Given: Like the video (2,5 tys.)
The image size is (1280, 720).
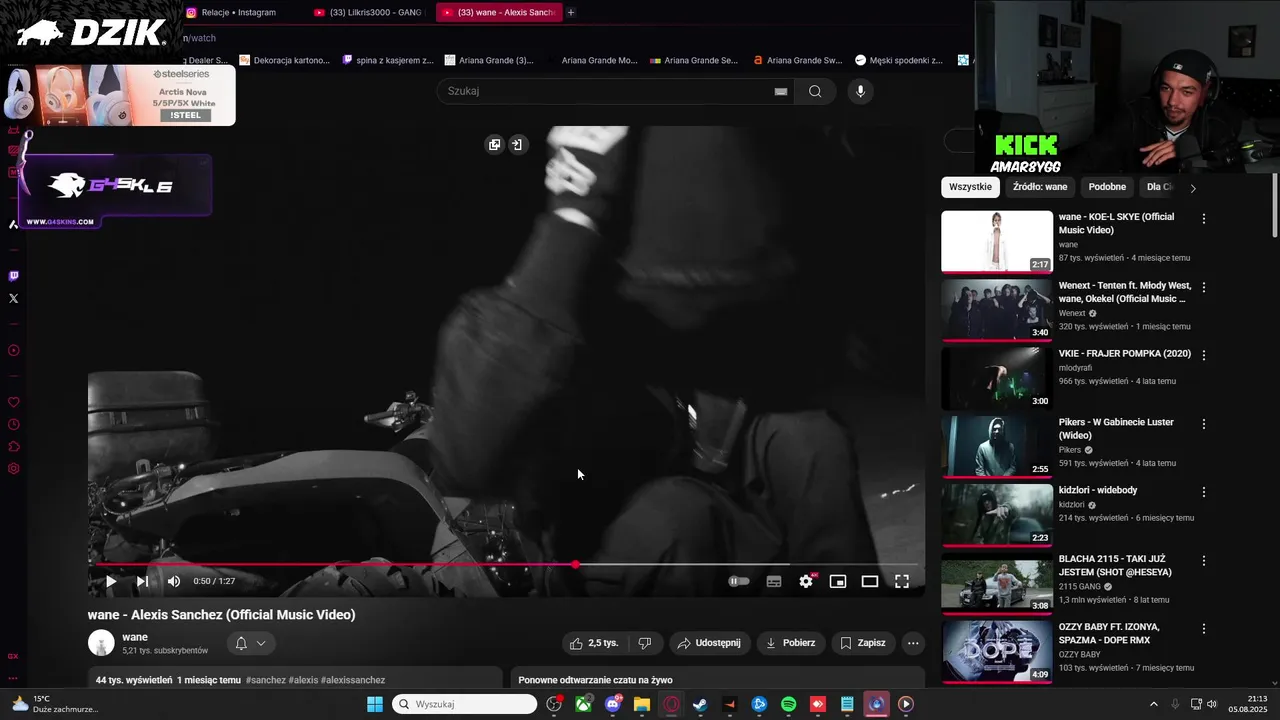Looking at the screenshot, I should 595,643.
